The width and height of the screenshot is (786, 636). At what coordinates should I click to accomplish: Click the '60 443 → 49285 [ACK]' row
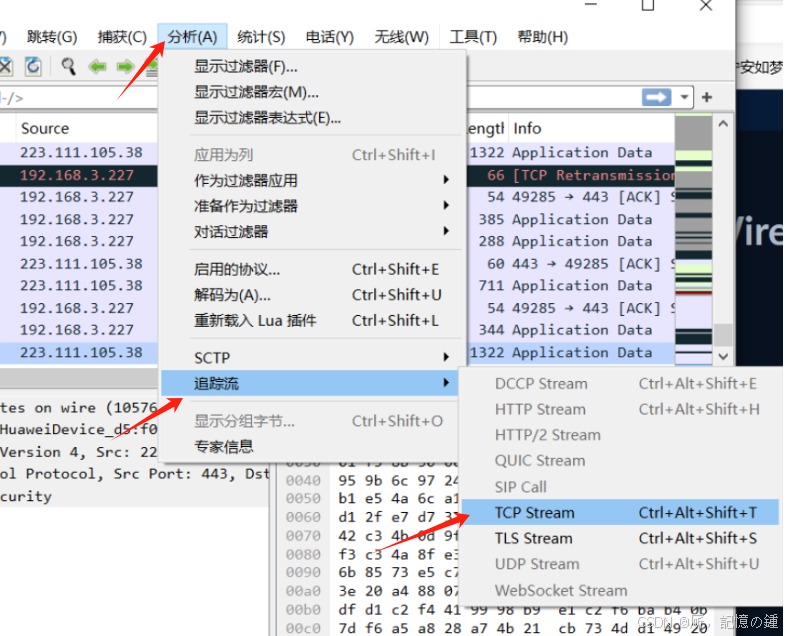[x=570, y=264]
